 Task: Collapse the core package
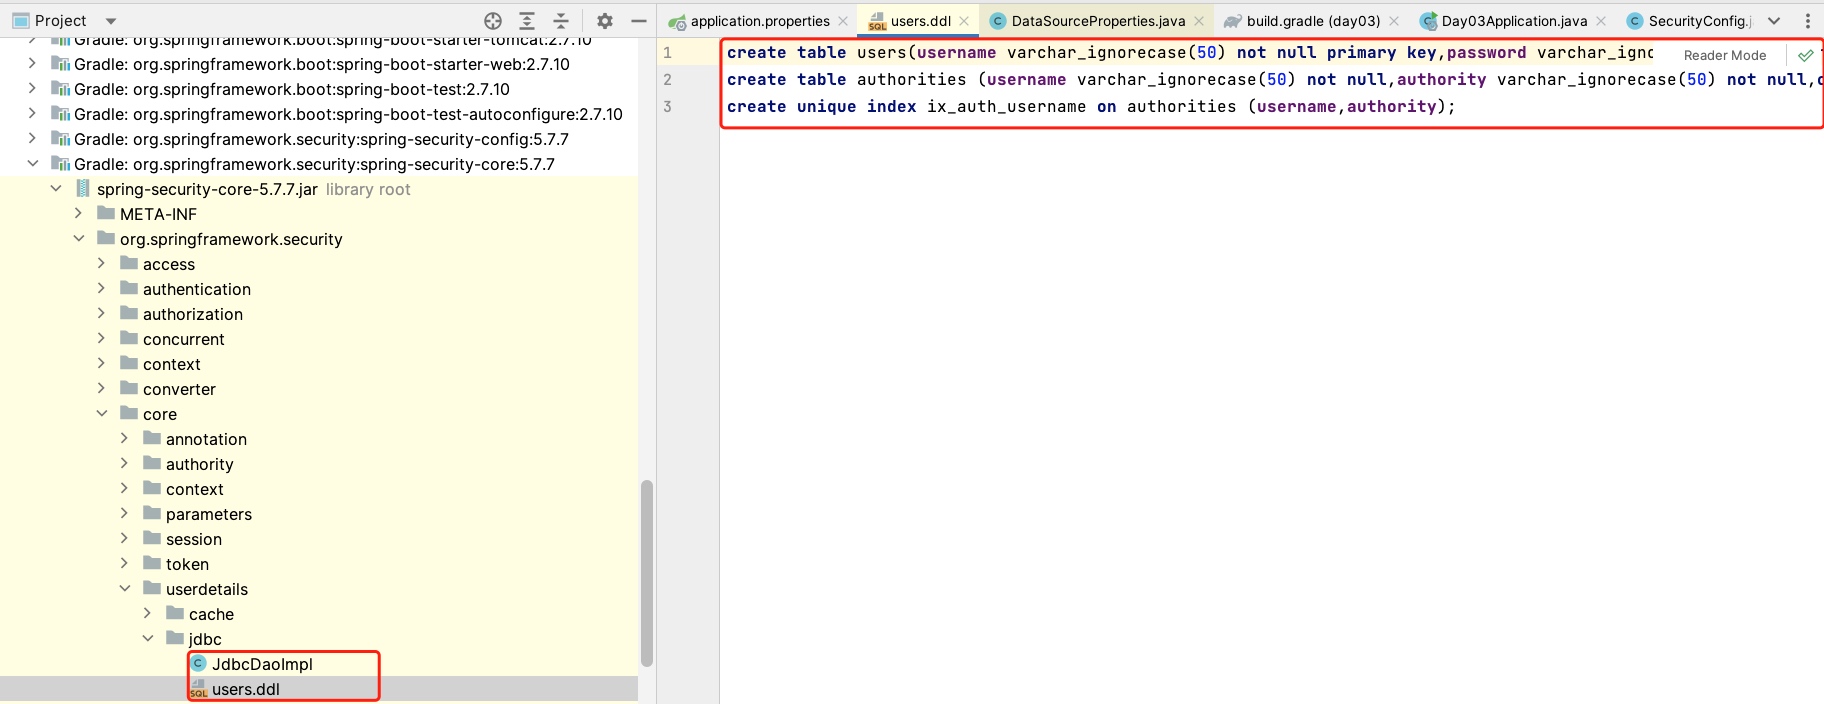(101, 413)
